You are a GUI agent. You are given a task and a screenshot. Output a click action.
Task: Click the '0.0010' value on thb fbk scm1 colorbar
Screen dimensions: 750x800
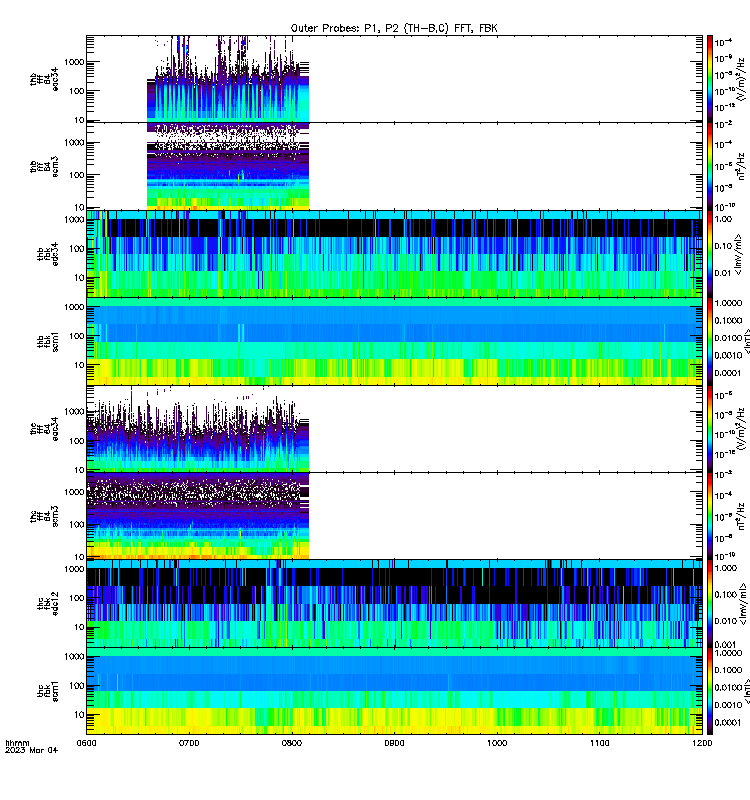(728, 355)
